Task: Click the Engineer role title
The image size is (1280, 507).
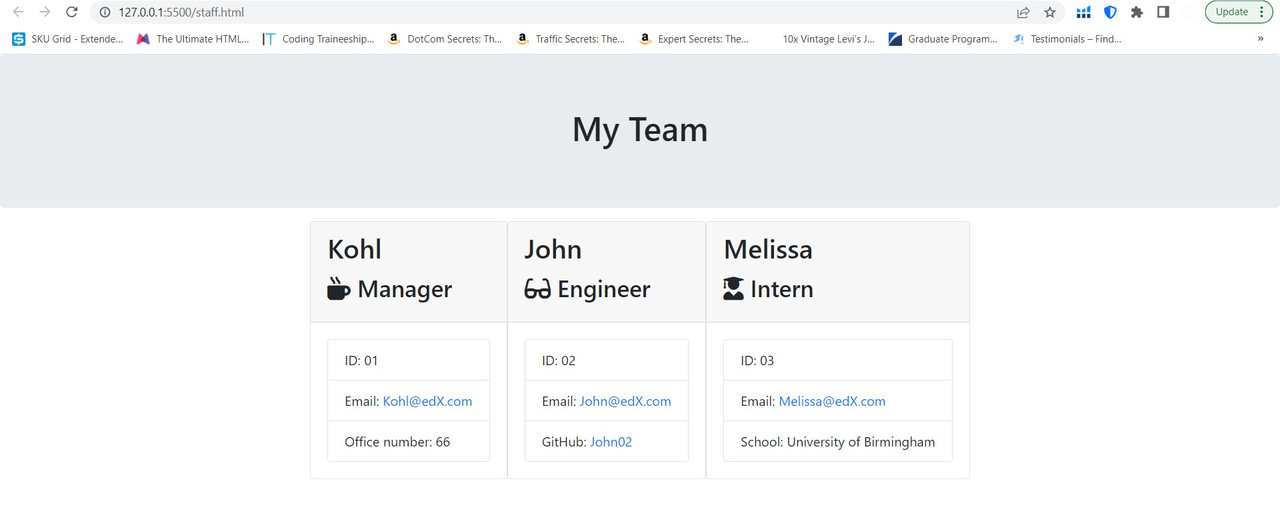Action: [x=604, y=289]
